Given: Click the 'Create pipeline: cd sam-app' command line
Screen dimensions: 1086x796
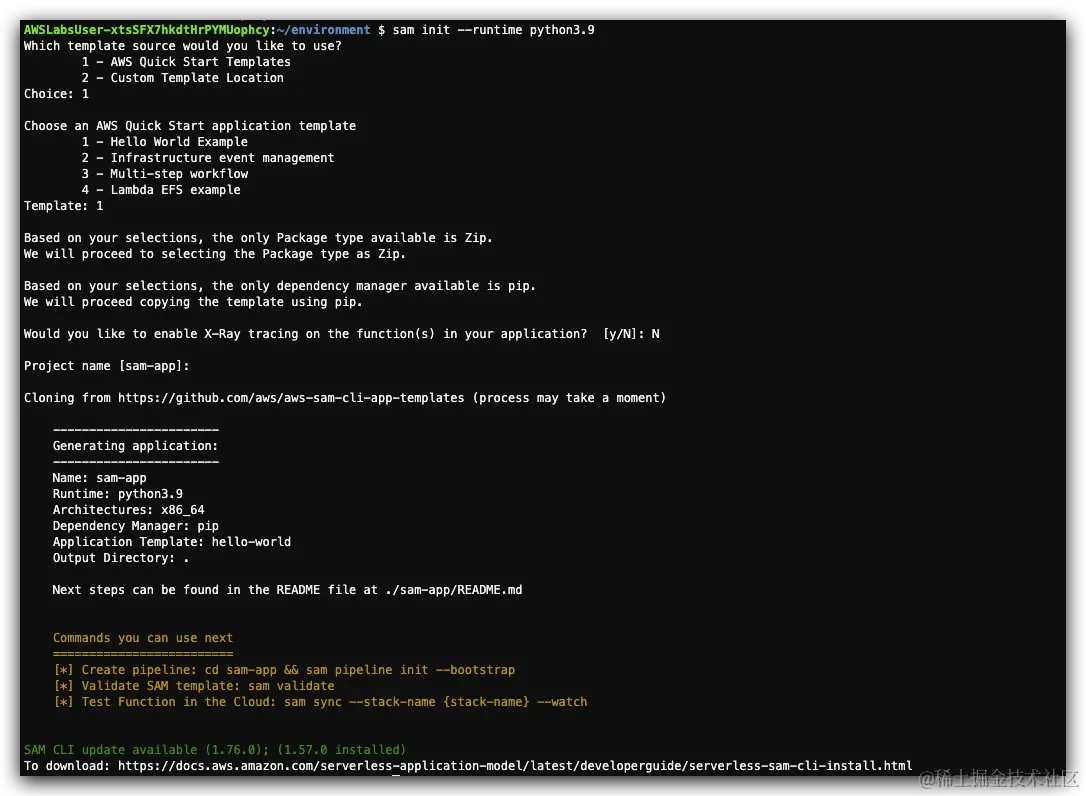Looking at the screenshot, I should pos(284,669).
